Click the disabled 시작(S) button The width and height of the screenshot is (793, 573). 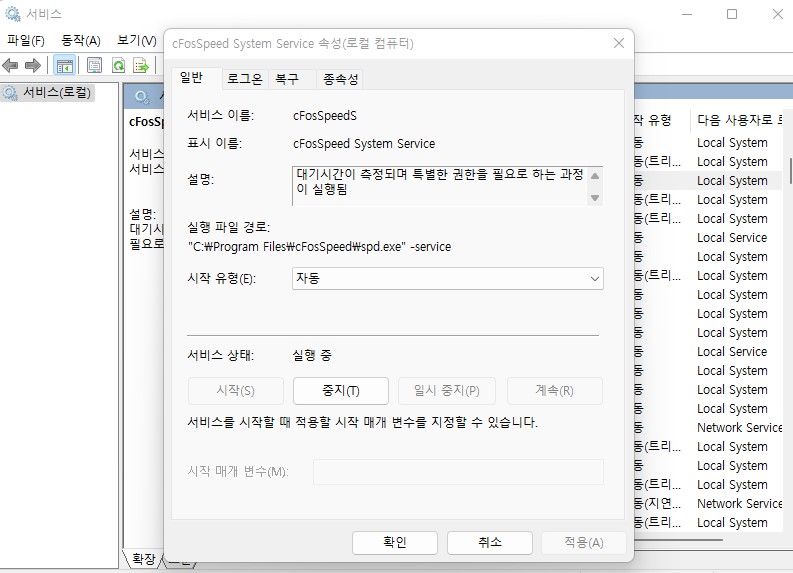click(x=235, y=390)
